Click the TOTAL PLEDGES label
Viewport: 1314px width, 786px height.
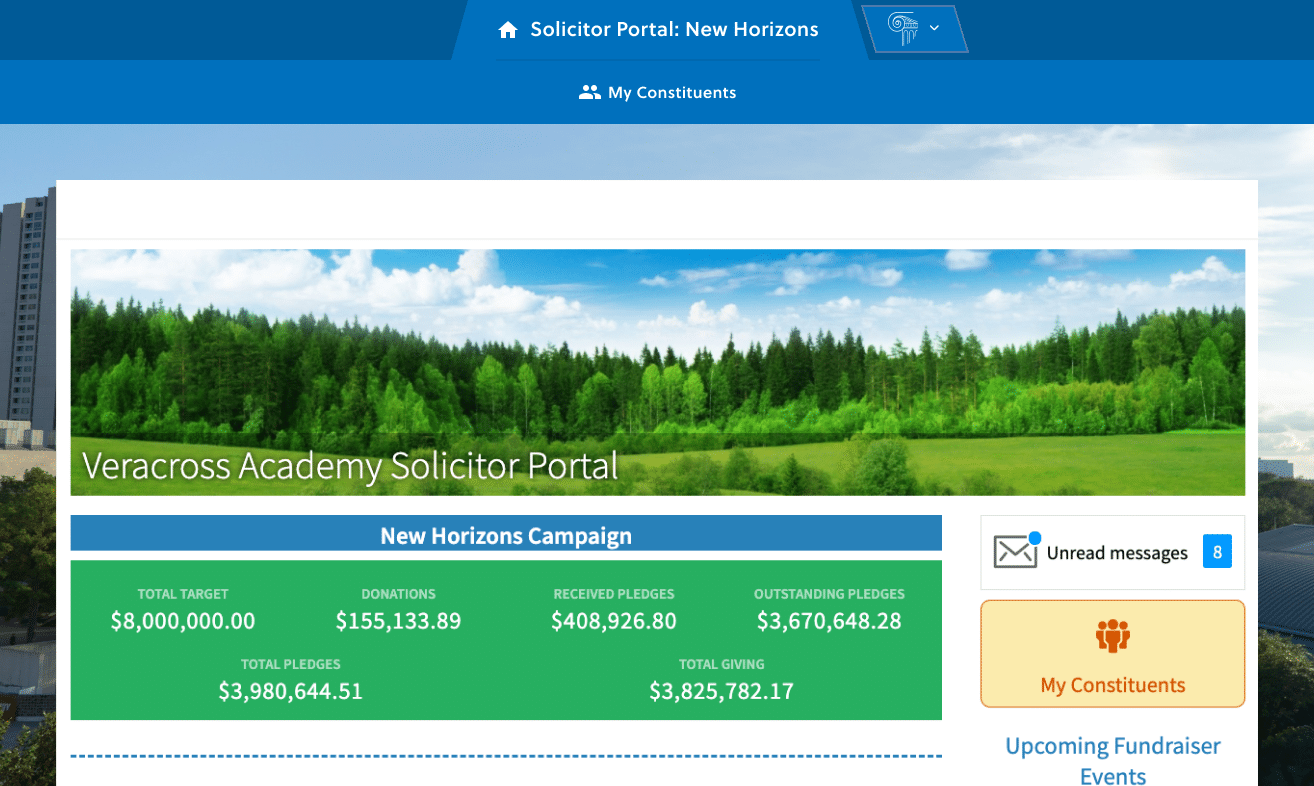pos(291,664)
